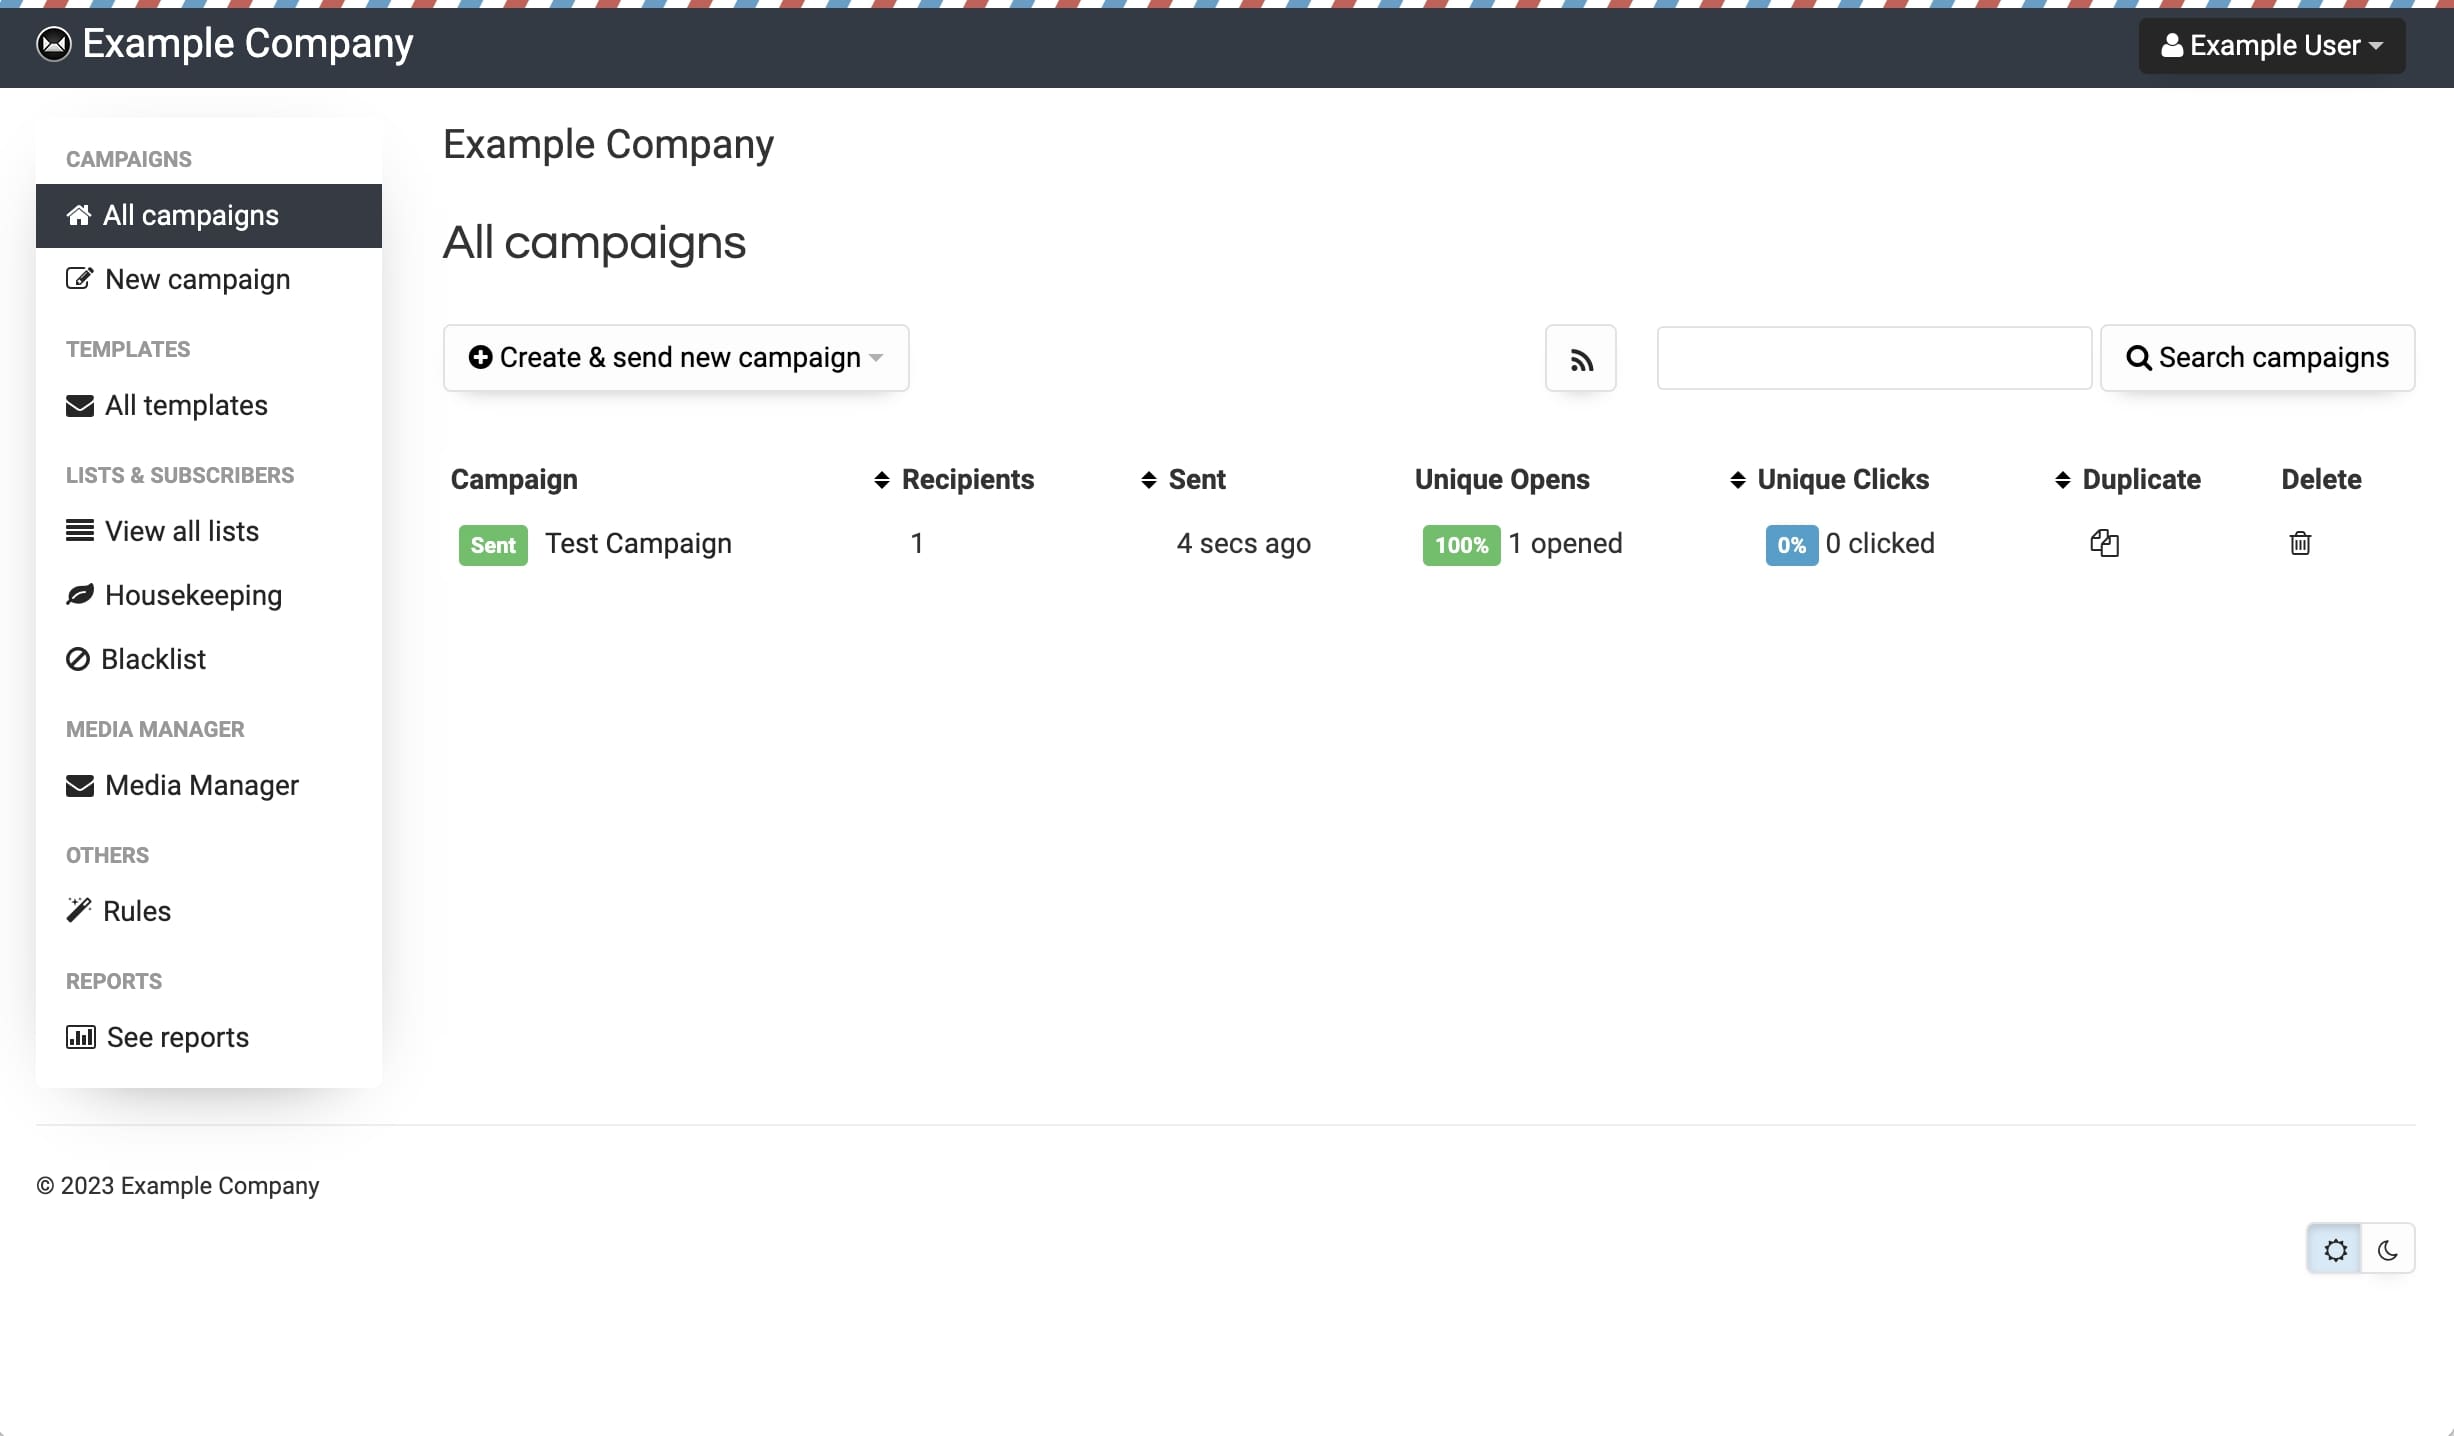Image resolution: width=2454 pixels, height=1436 pixels.
Task: Click the 100% opens badge
Action: [x=1461, y=545]
